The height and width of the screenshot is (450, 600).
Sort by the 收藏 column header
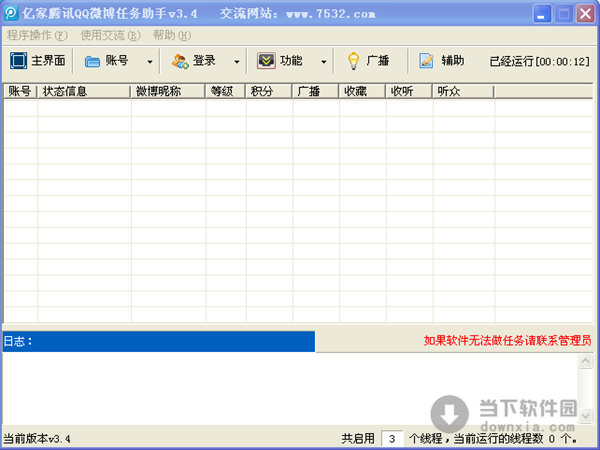click(363, 91)
